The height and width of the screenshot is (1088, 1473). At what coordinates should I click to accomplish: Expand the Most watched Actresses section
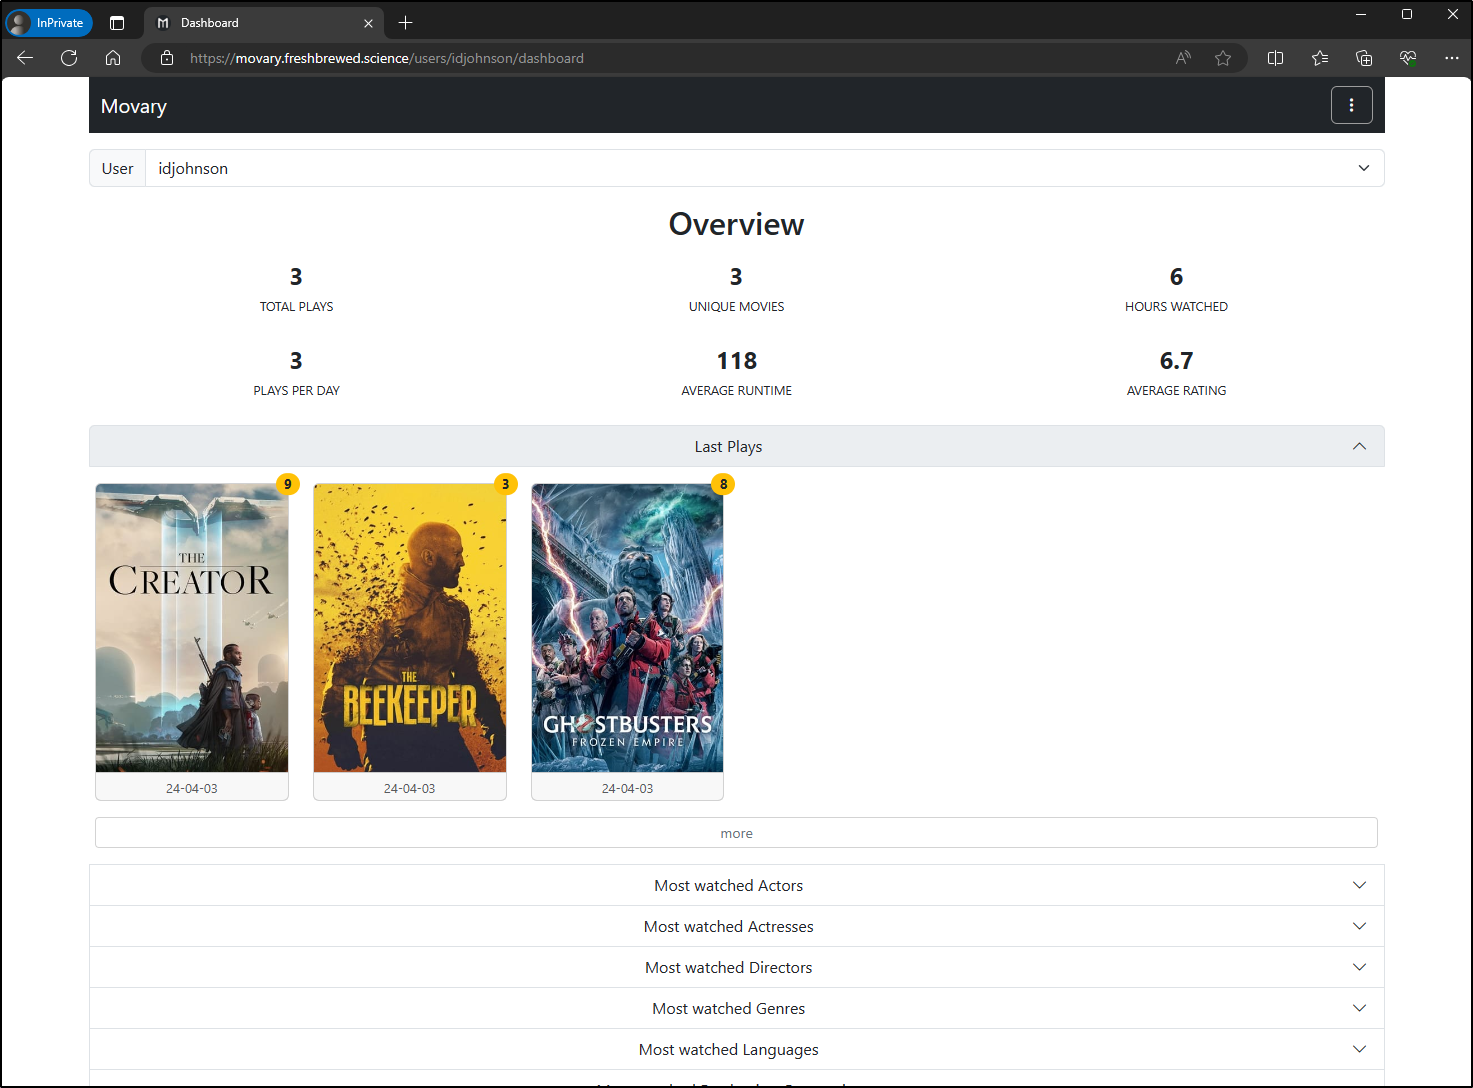[x=736, y=926]
